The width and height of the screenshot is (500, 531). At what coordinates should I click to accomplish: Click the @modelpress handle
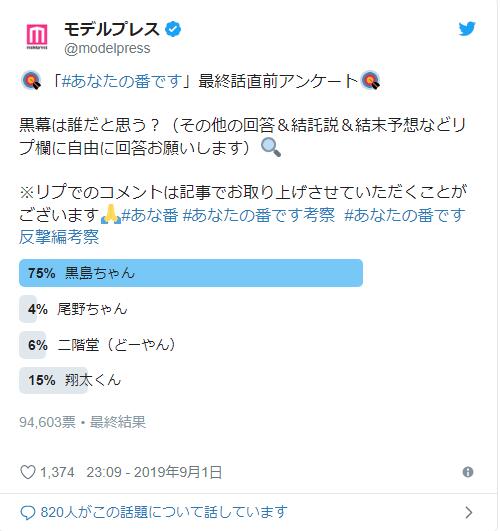107,48
